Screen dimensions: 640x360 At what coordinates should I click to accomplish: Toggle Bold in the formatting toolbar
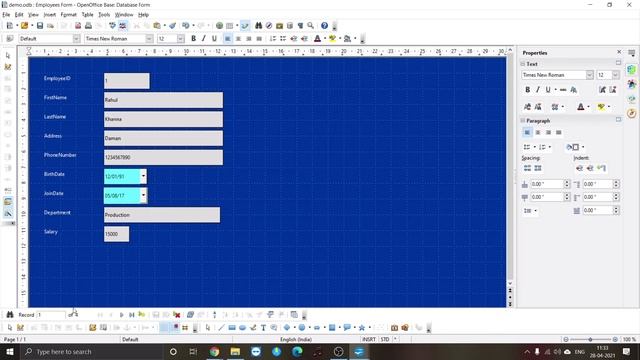coord(193,39)
